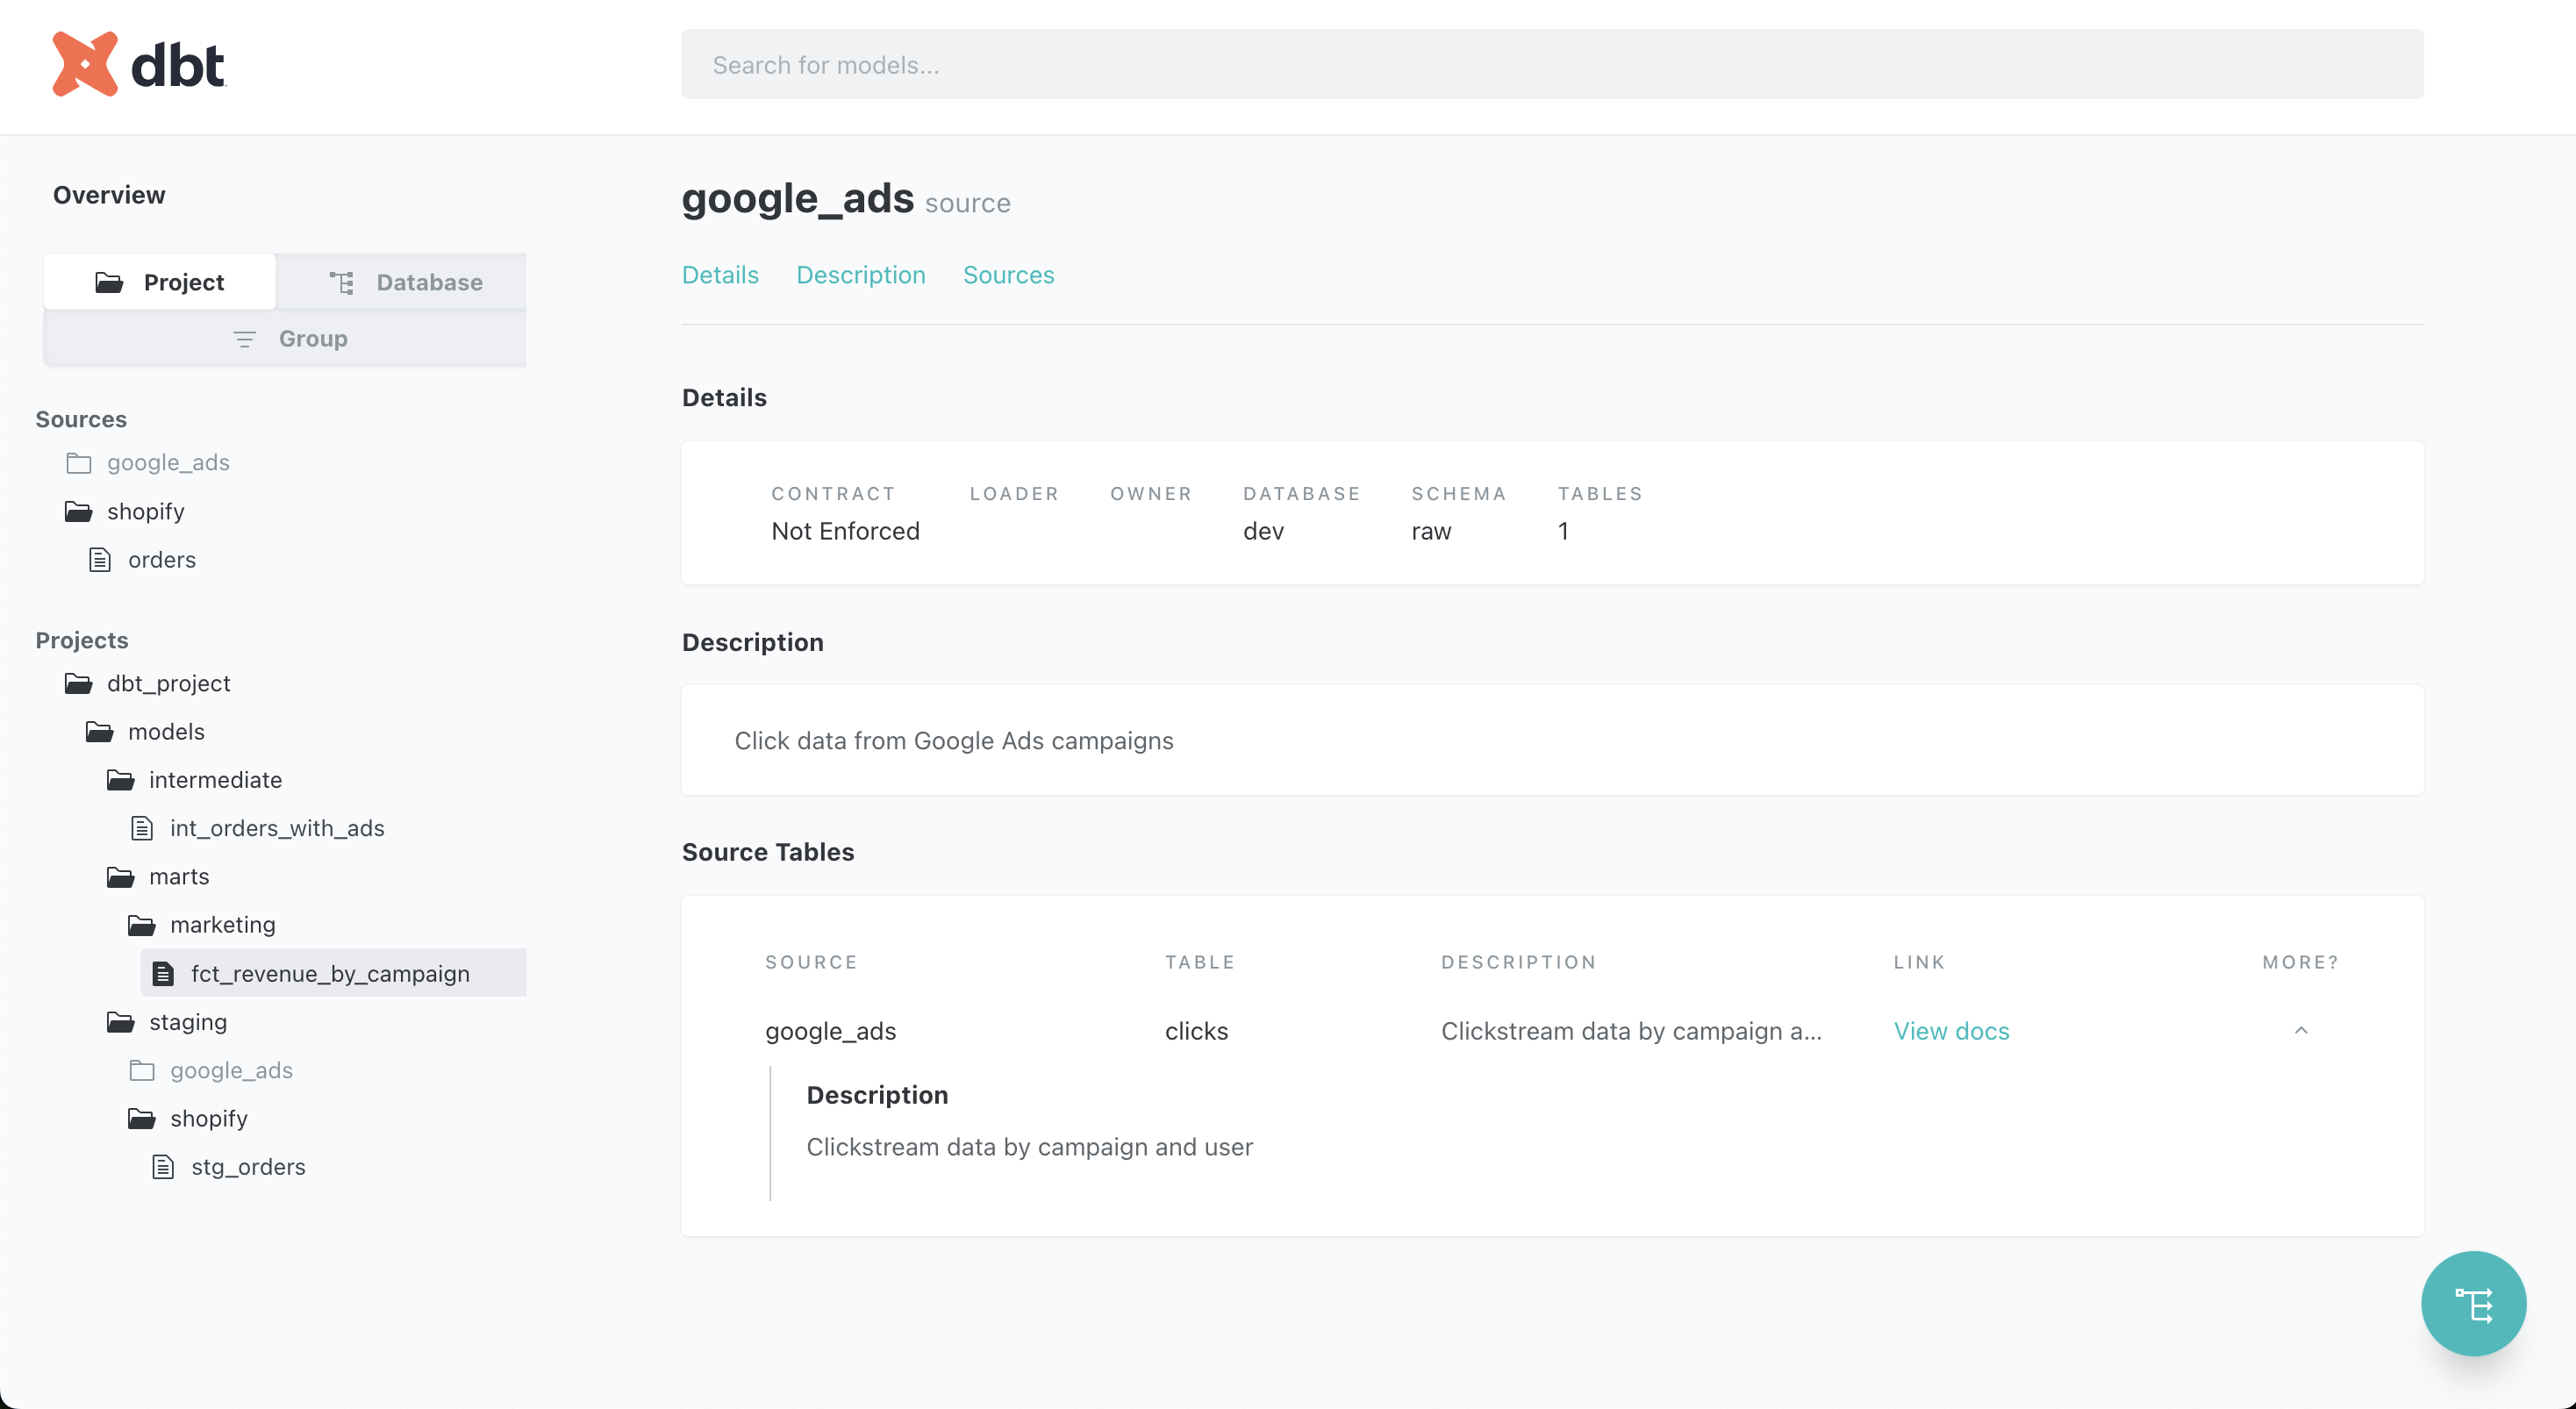The height and width of the screenshot is (1409, 2576).
Task: Collapse shopify folder under staging
Action: 209,1118
